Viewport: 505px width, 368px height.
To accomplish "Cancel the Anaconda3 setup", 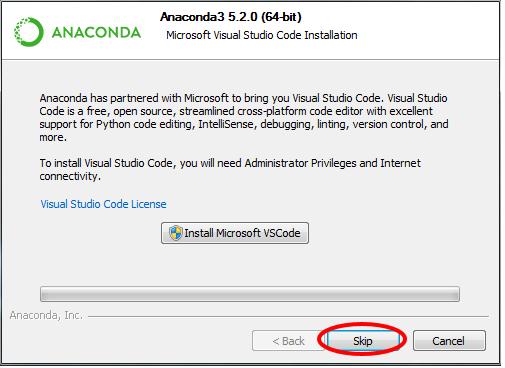I will pos(449,341).
